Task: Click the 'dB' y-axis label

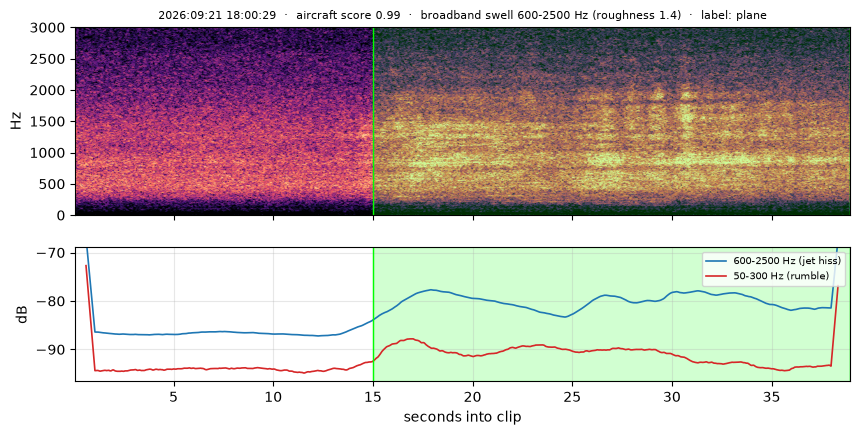Action: pyautogui.click(x=22, y=314)
